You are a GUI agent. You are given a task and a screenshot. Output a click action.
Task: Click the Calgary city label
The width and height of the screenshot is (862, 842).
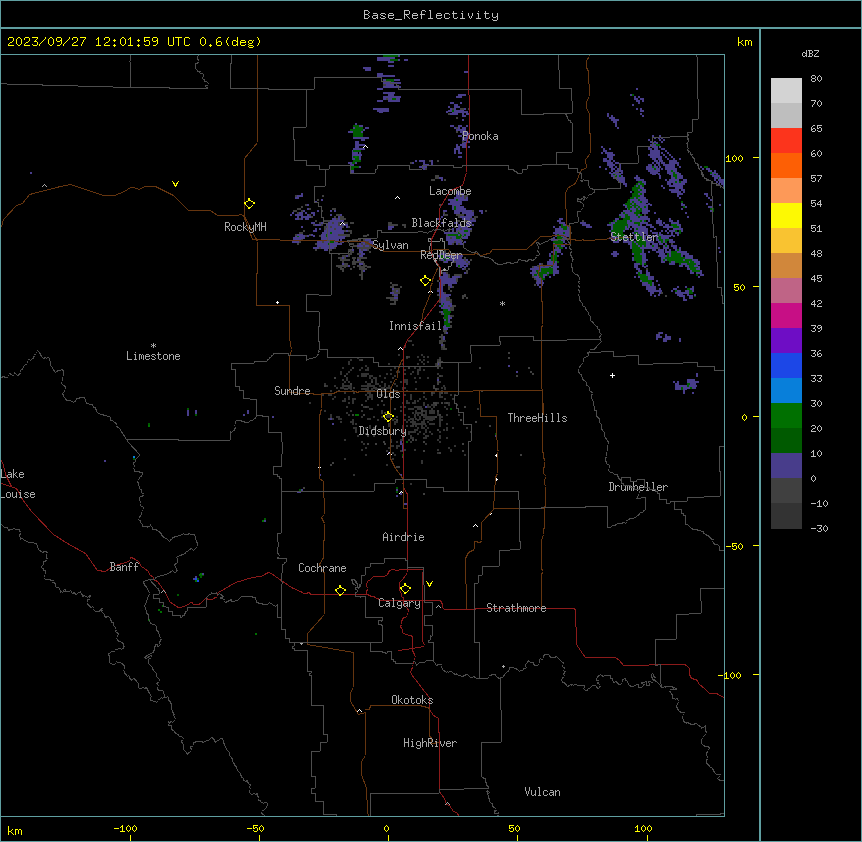click(x=399, y=603)
